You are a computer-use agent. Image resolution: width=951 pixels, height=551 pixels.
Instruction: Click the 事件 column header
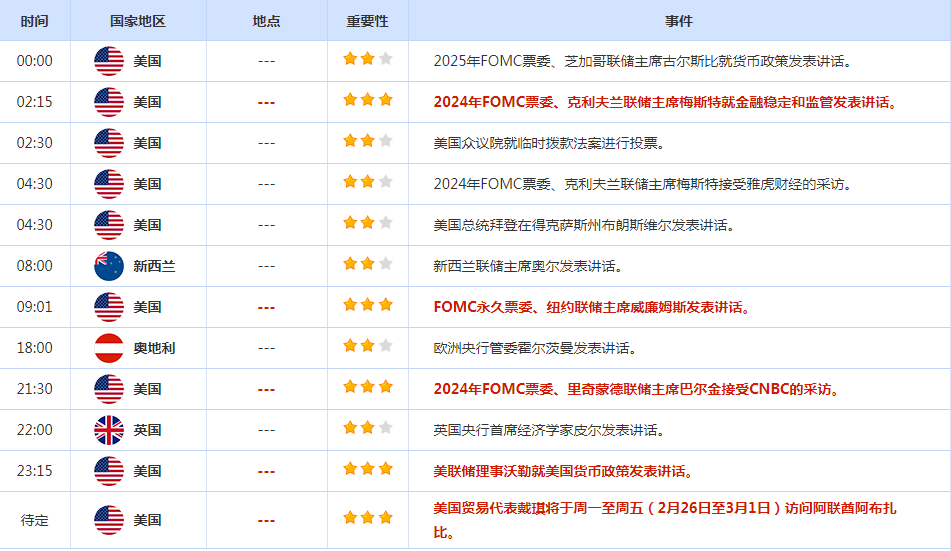[x=679, y=21]
